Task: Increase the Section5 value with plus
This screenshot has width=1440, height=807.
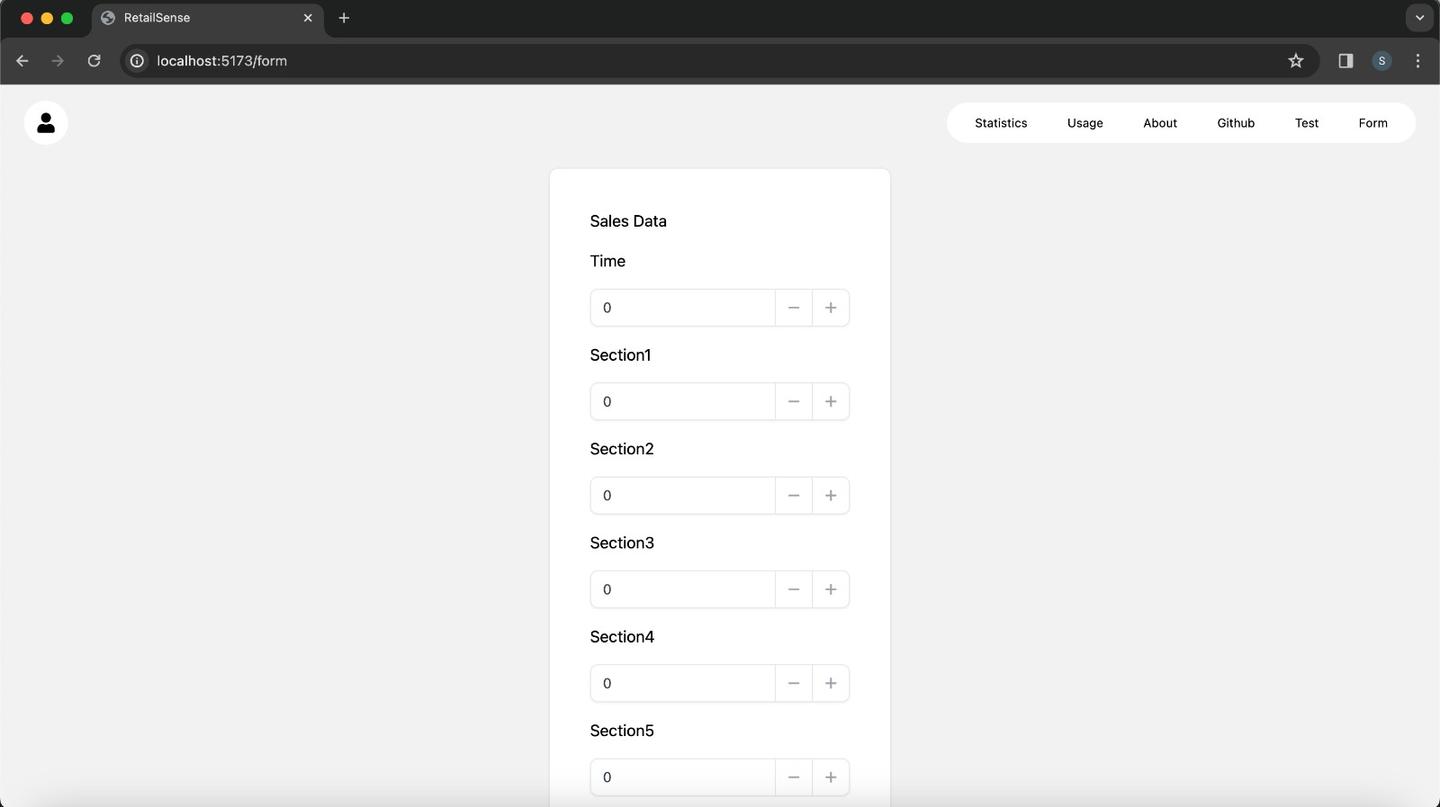Action: (x=831, y=778)
